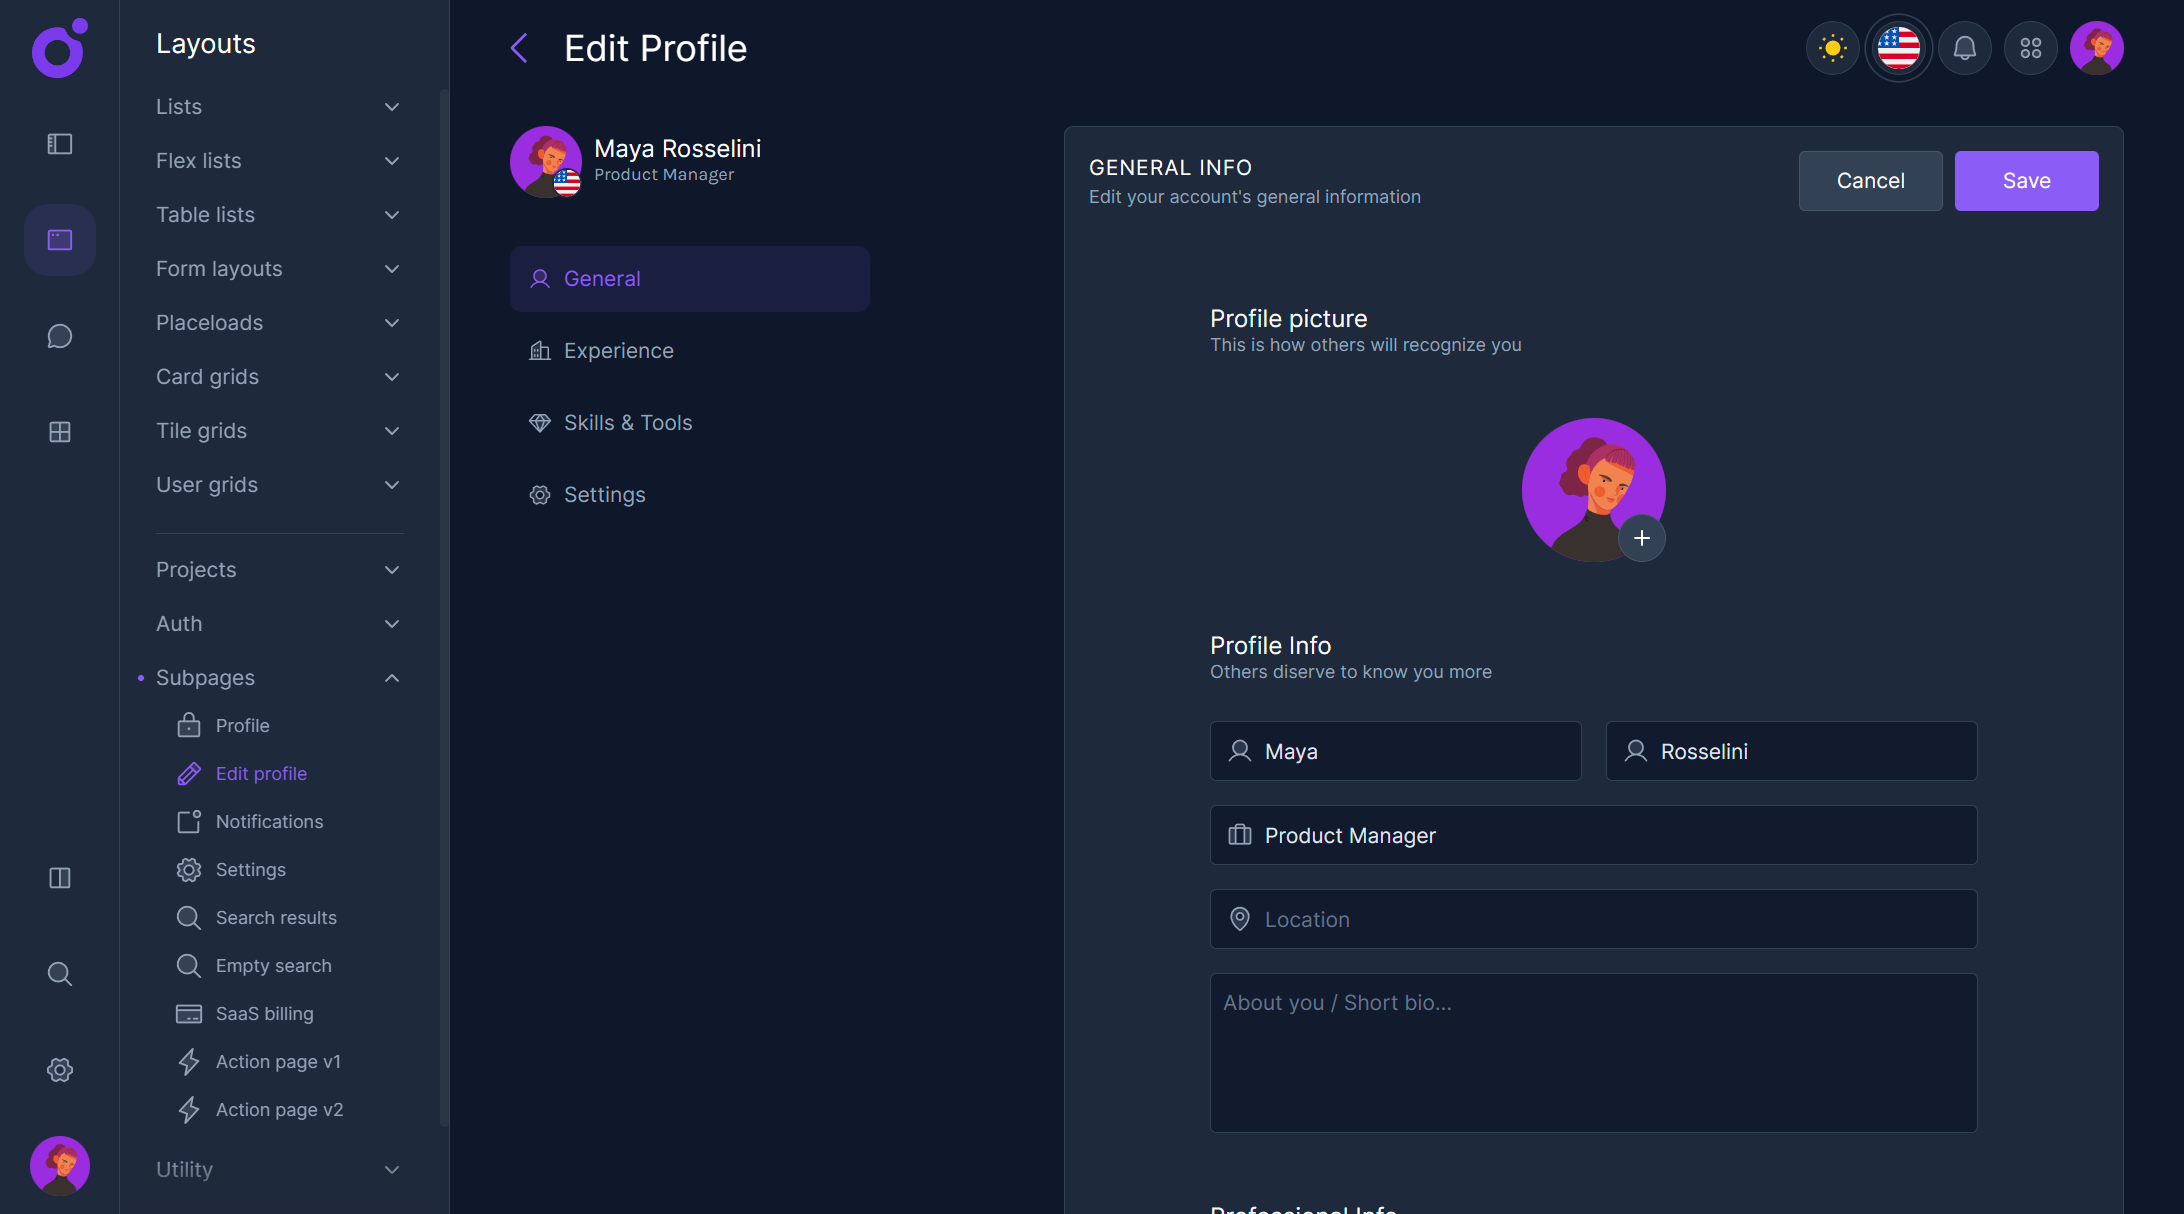2184x1214 pixels.
Task: Click the Location input field
Action: pos(1593,919)
